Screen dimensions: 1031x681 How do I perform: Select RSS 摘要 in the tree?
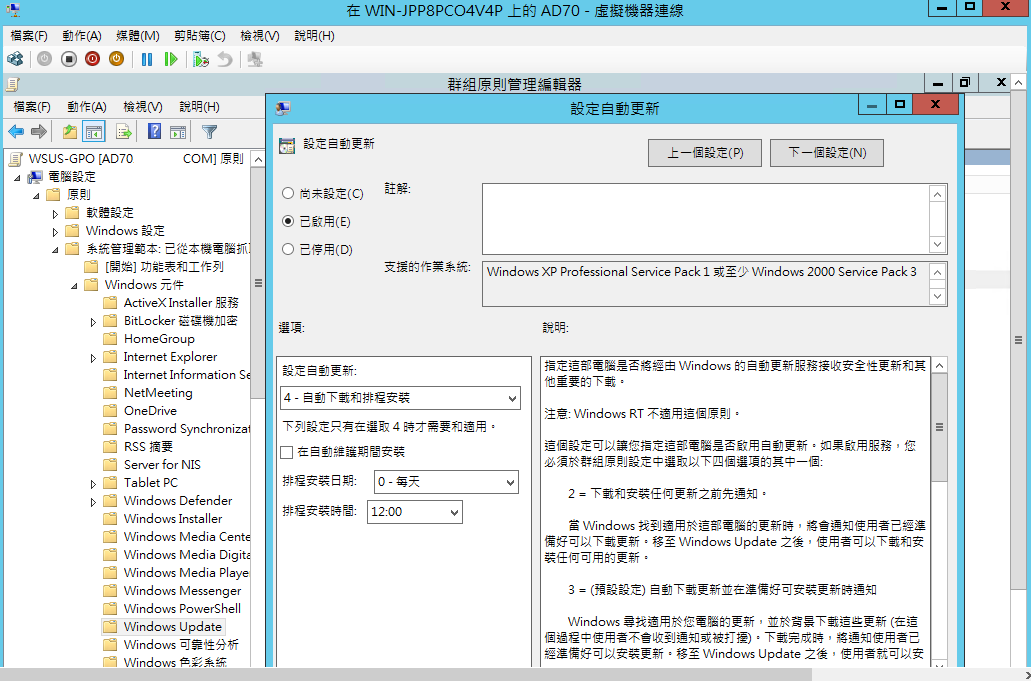click(x=148, y=447)
